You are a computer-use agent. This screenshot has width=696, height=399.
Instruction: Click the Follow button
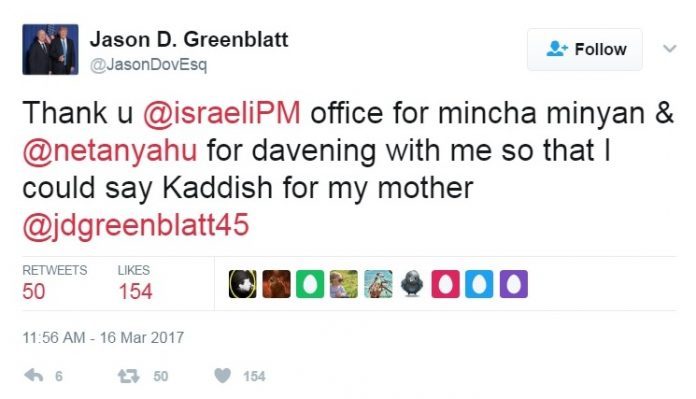coord(585,49)
